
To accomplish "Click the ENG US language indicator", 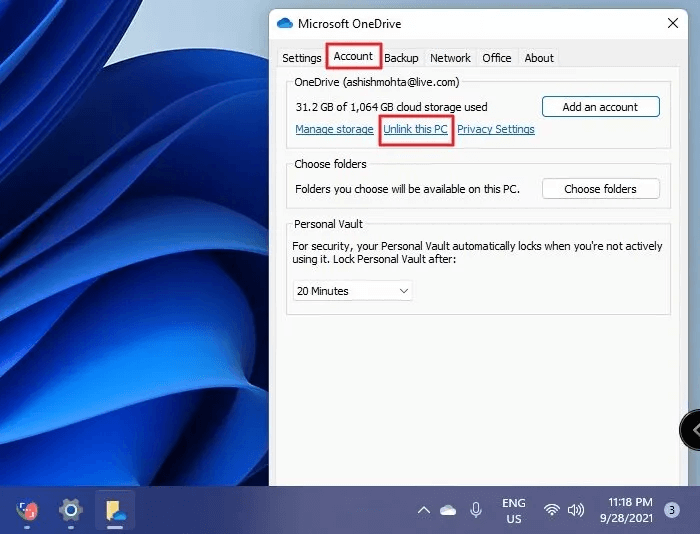I will point(513,510).
